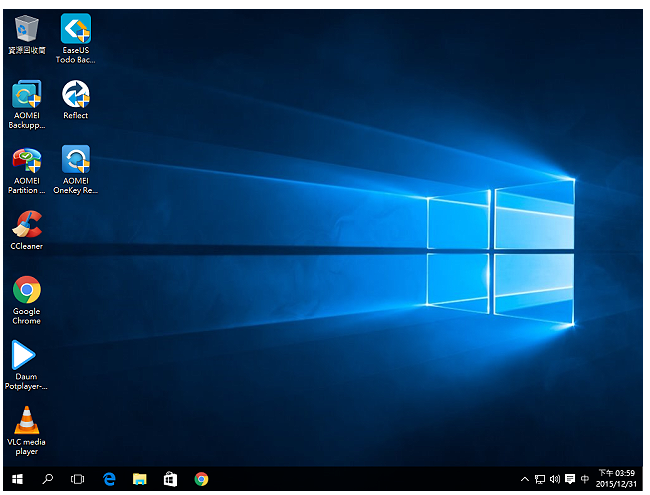Open the network status tray icon
Screen dimensions: 650x495
point(540,479)
